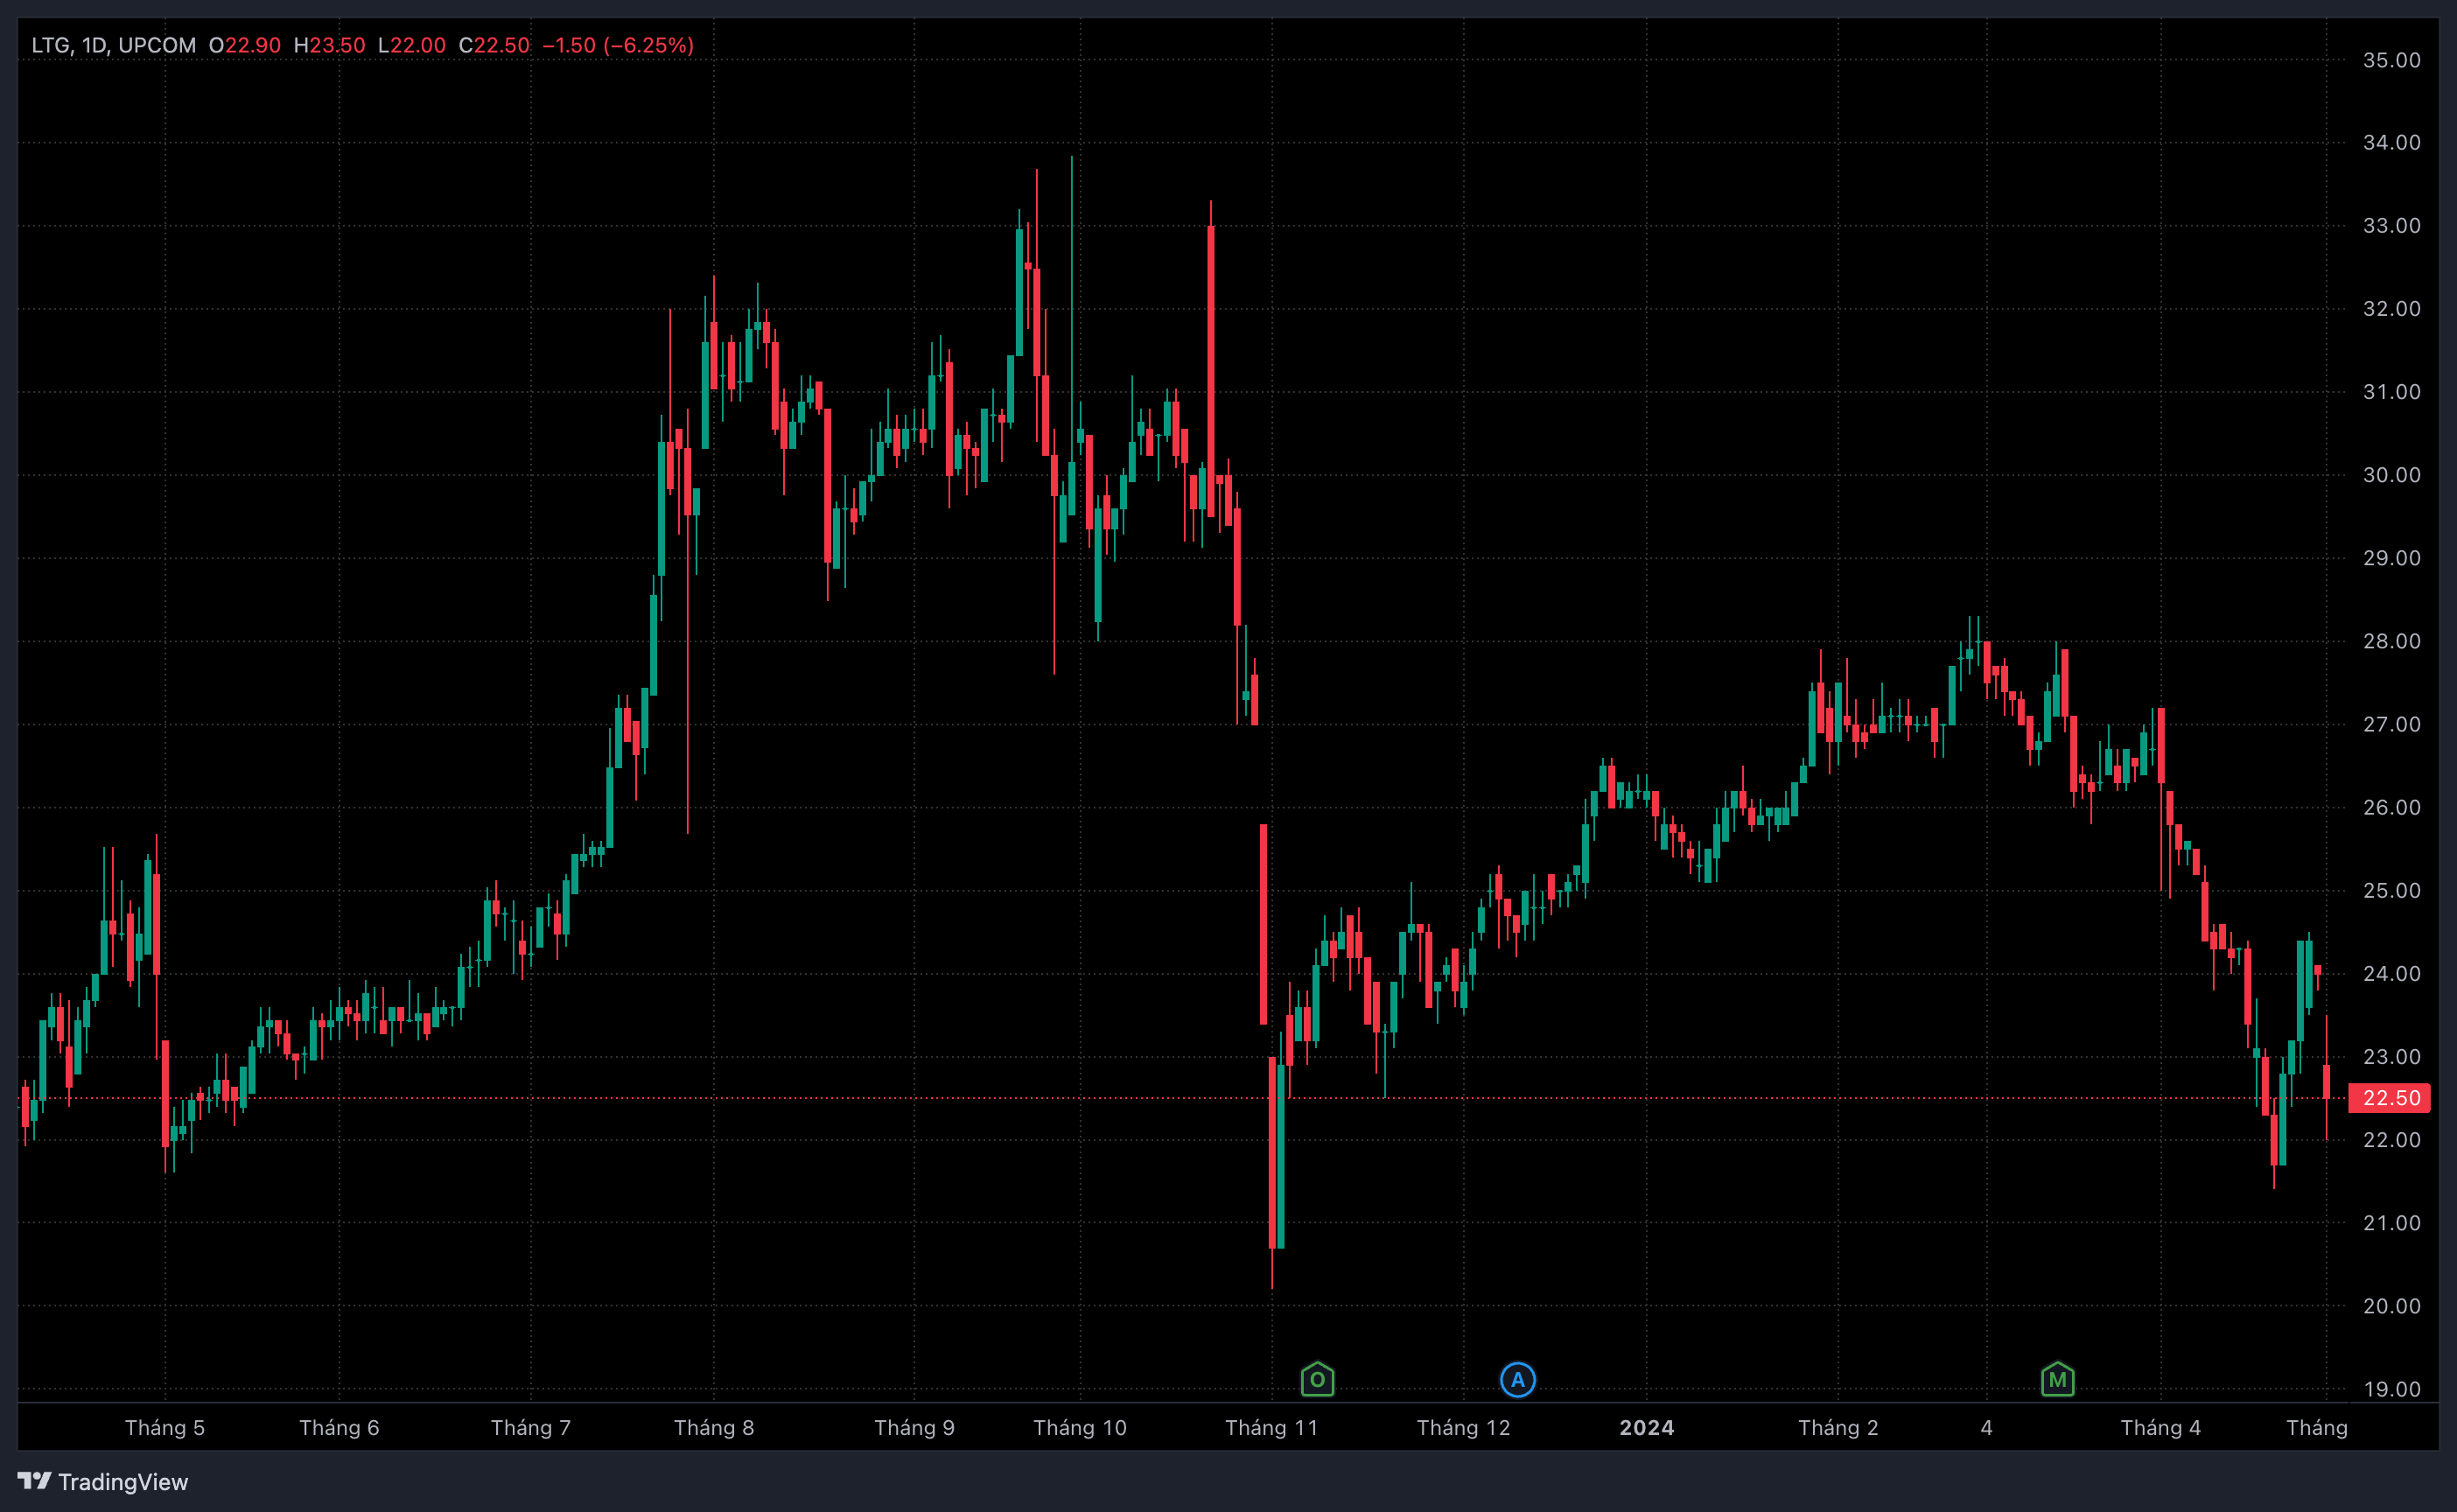Viewport: 2457px width, 1512px height.
Task: Click the 29.00 price scale label
Action: click(x=2391, y=557)
